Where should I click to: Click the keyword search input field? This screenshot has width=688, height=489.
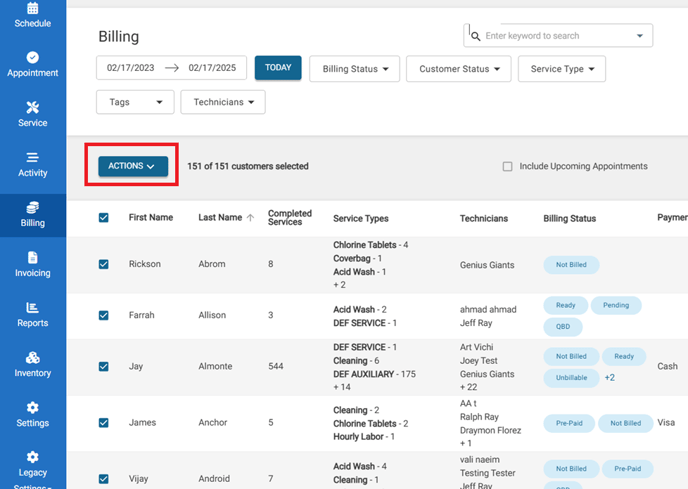pyautogui.click(x=556, y=36)
